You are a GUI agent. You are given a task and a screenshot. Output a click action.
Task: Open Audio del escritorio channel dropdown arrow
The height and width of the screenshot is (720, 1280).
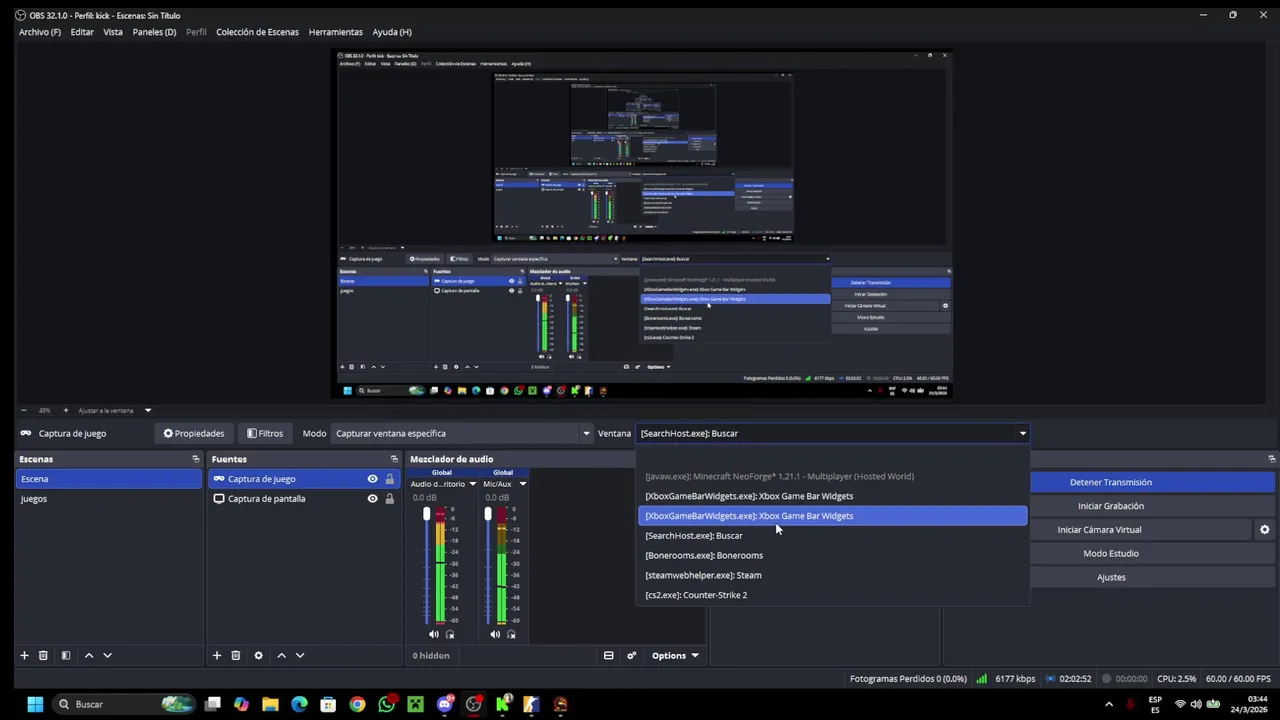tap(473, 484)
